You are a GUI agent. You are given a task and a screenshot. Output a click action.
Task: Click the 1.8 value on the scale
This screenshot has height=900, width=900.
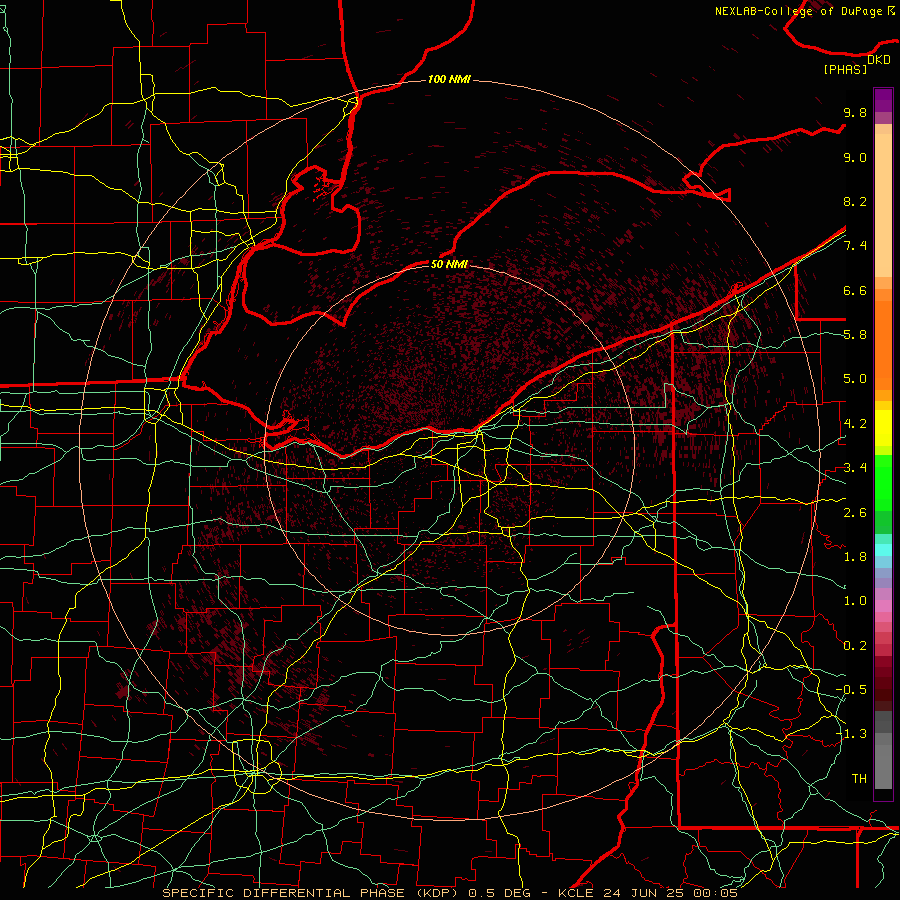(x=855, y=557)
